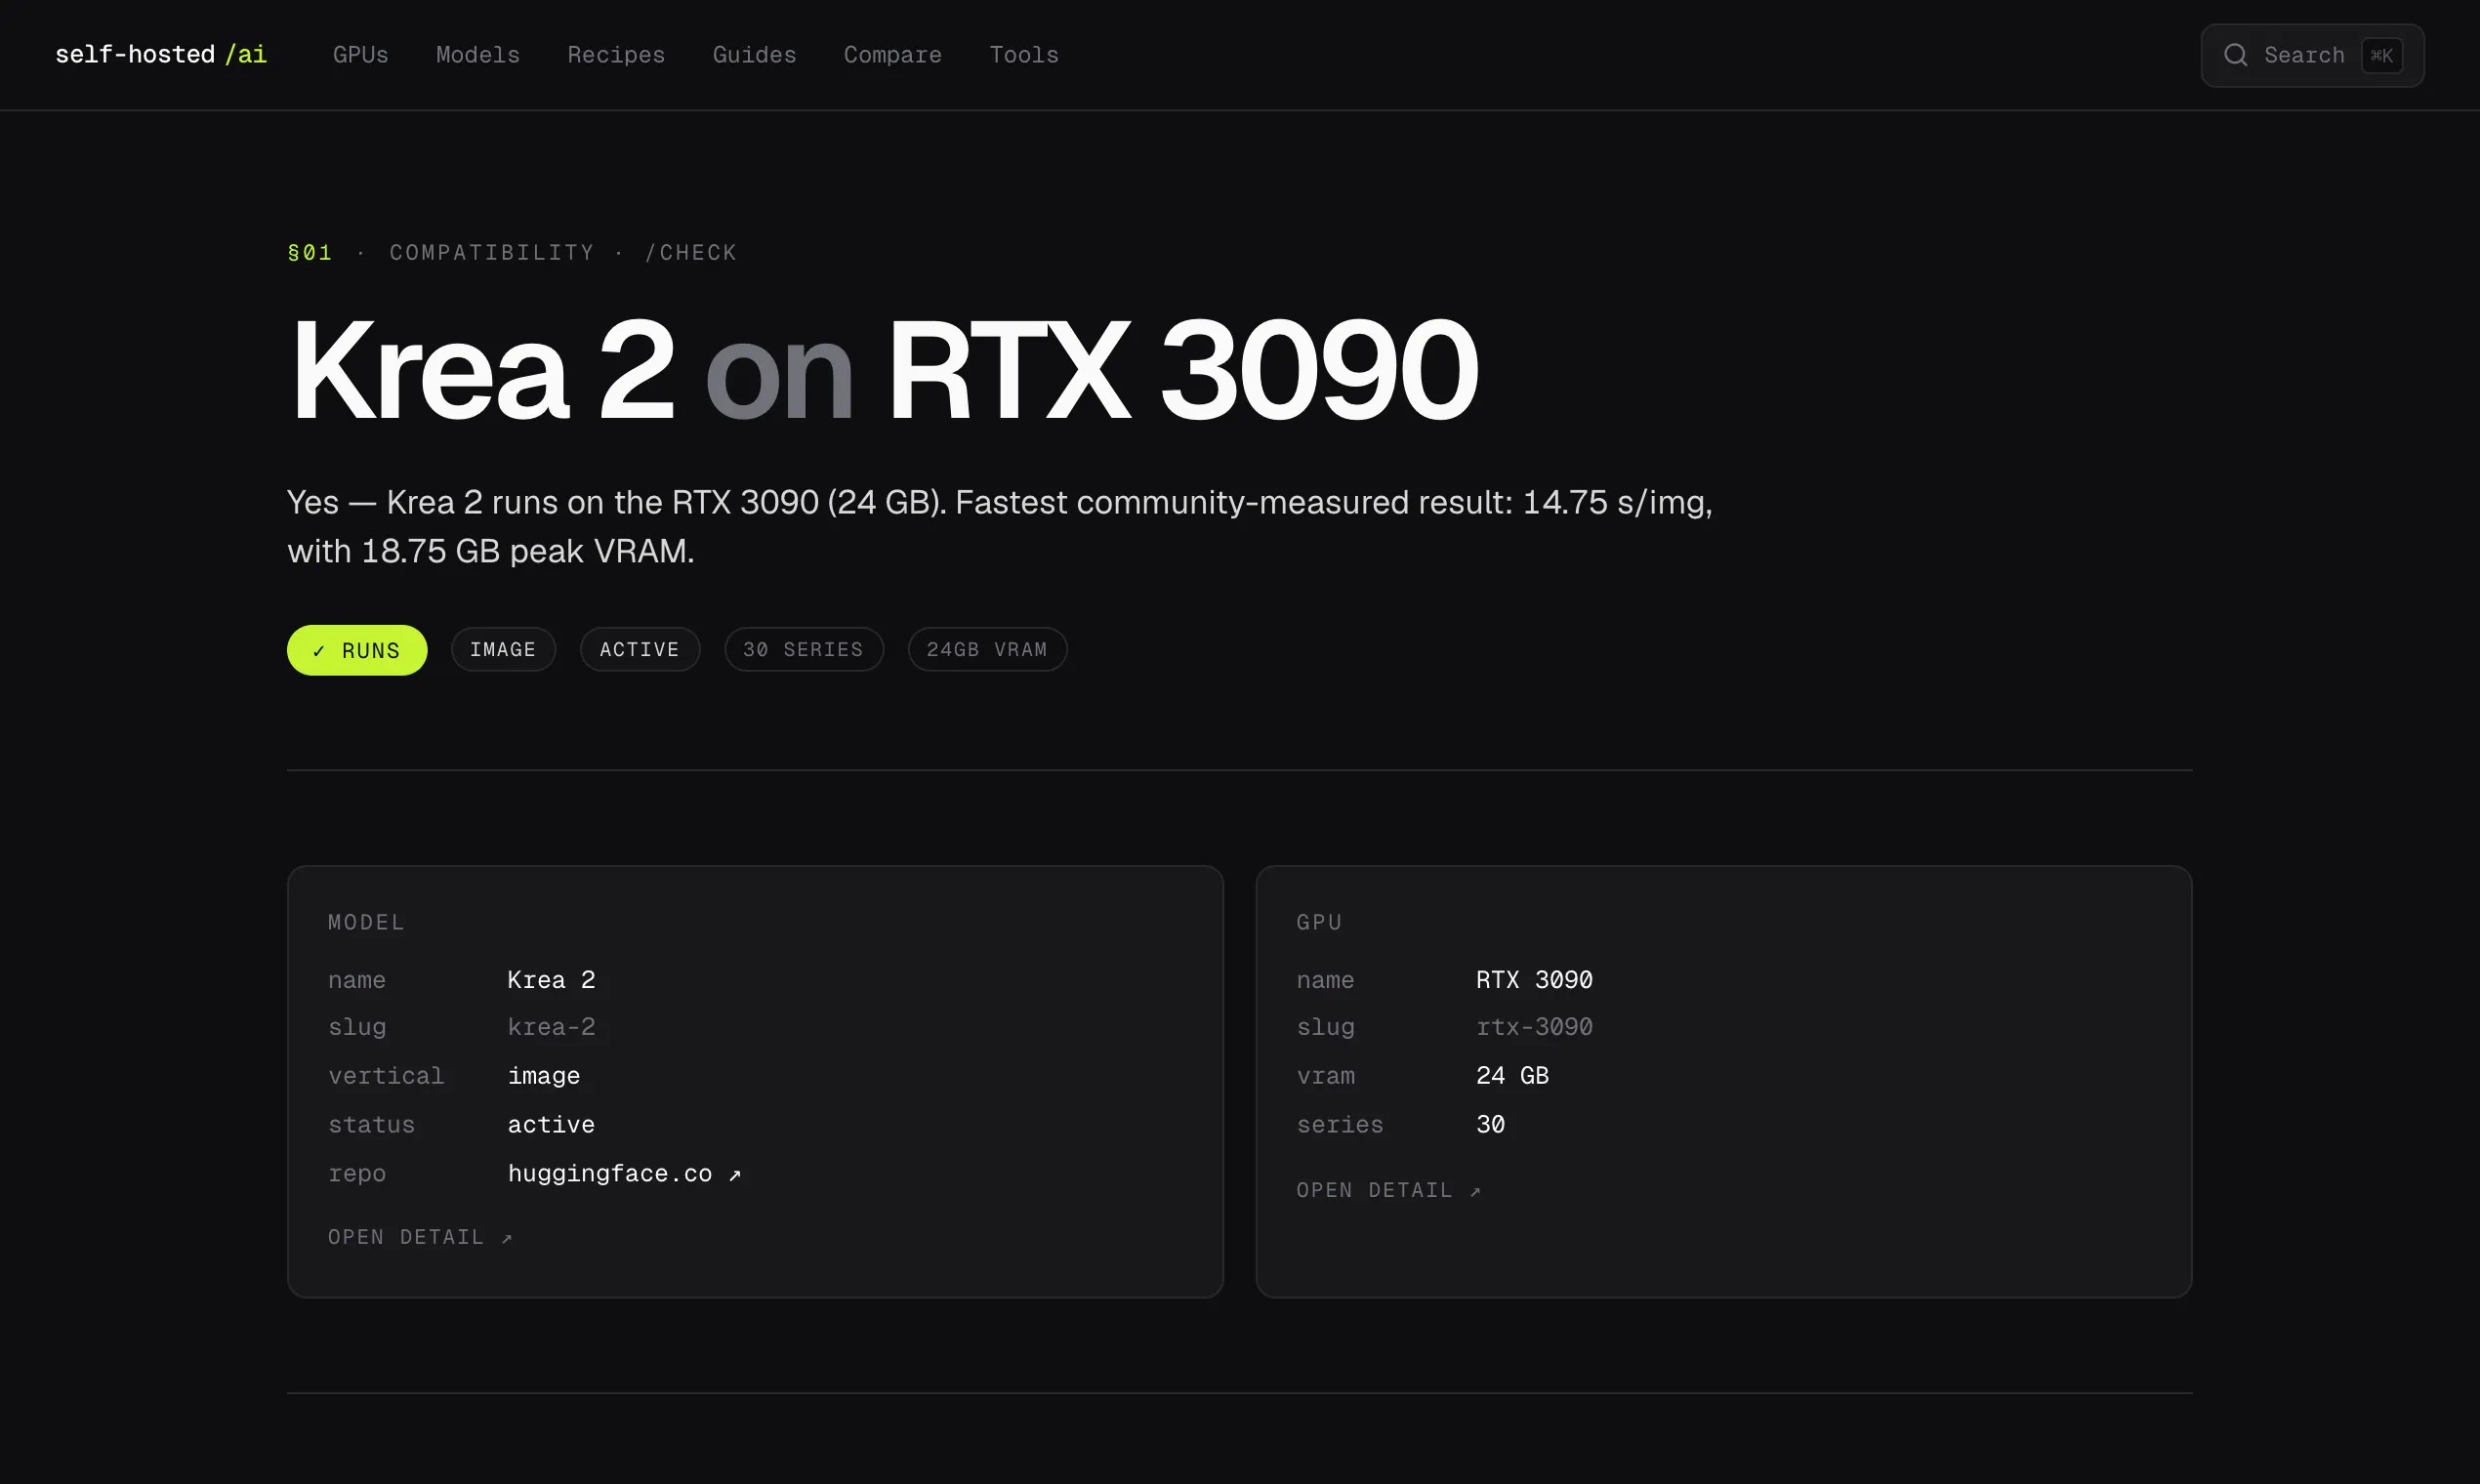
Task: Click the checkmark icon in the RUNS pill
Action: [x=318, y=651]
